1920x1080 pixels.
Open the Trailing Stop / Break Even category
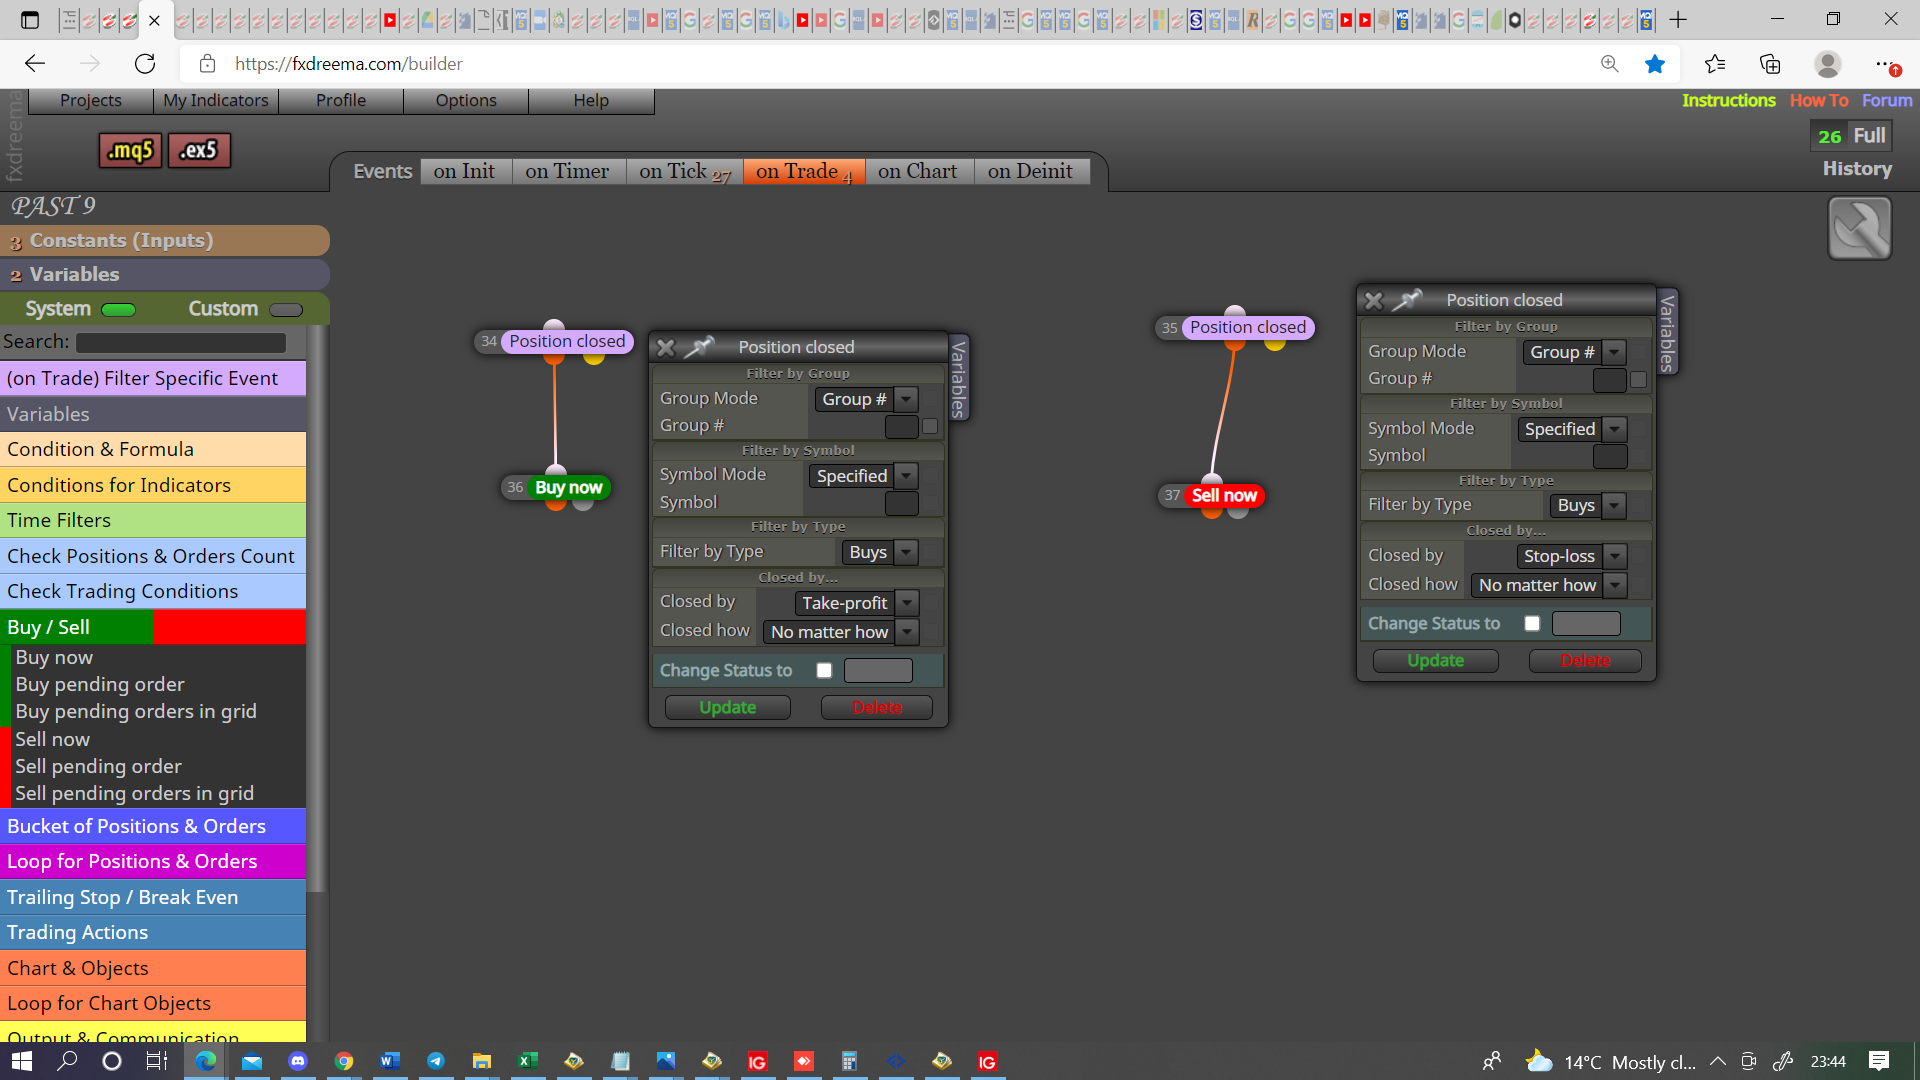[x=153, y=897]
